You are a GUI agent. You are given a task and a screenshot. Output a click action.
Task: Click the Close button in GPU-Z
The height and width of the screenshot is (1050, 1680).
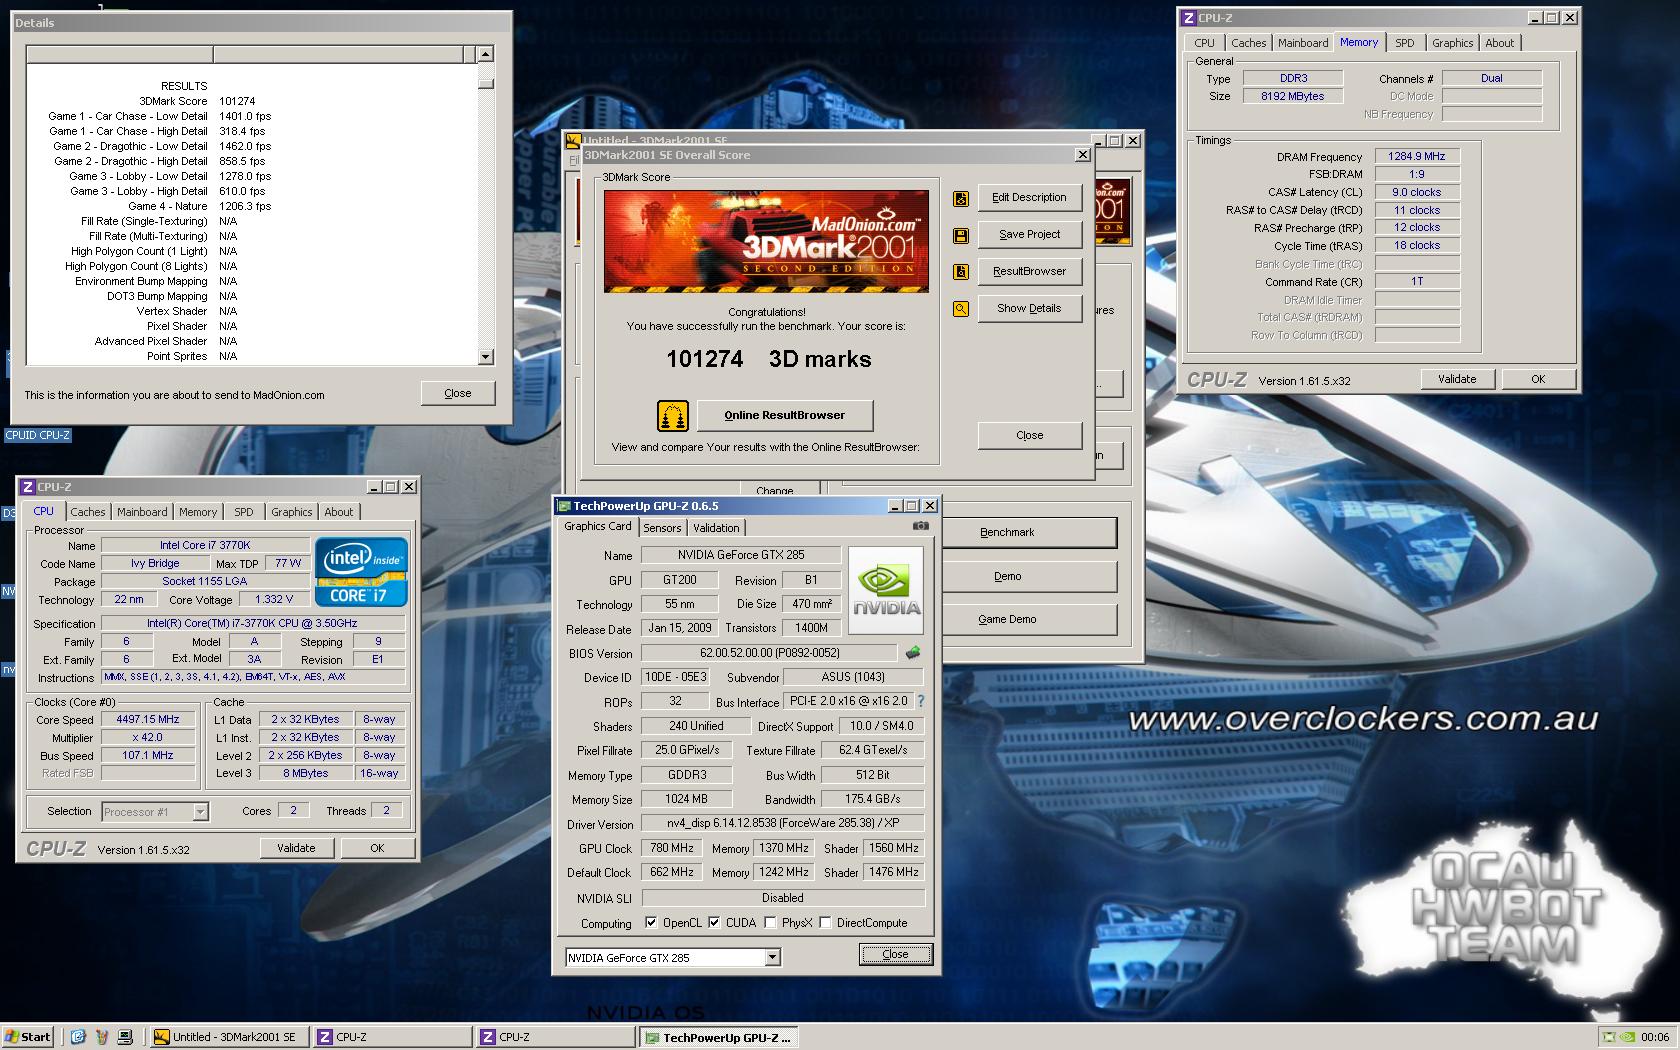895,954
